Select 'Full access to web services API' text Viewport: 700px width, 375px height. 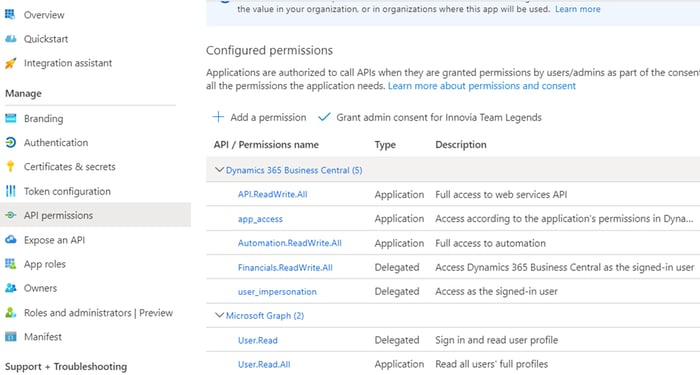[501, 194]
